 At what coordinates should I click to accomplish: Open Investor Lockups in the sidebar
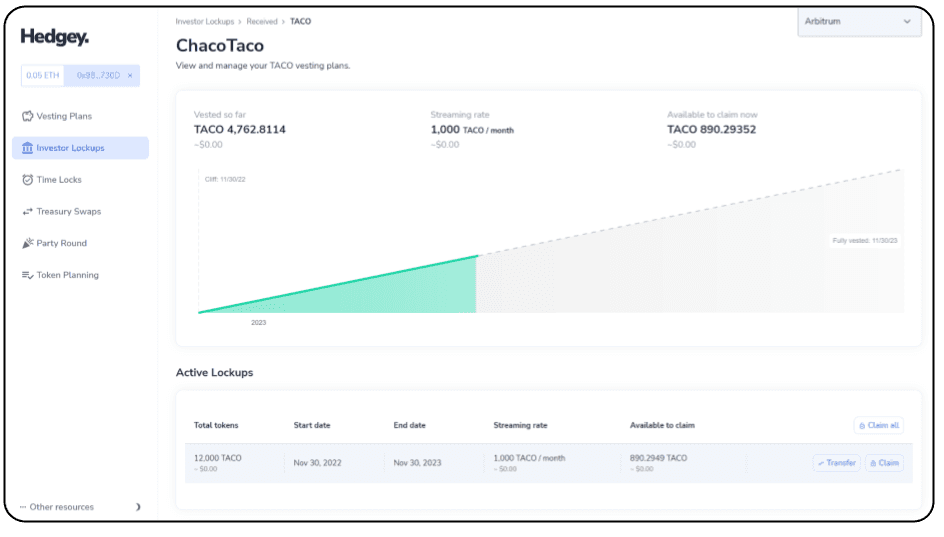pyautogui.click(x=81, y=148)
